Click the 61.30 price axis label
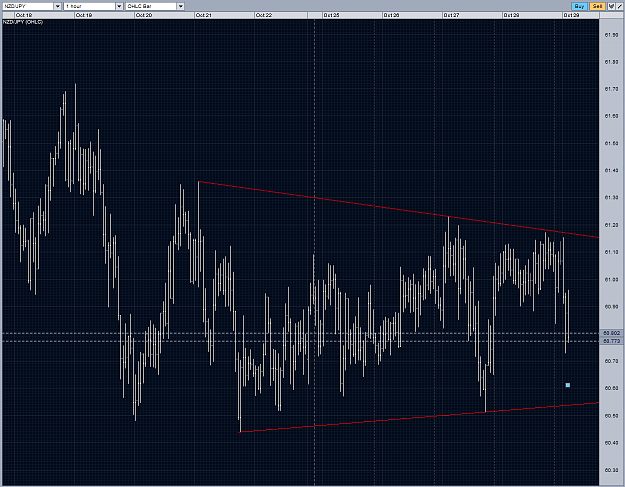Viewport: 625px width, 487px height. pyautogui.click(x=611, y=198)
